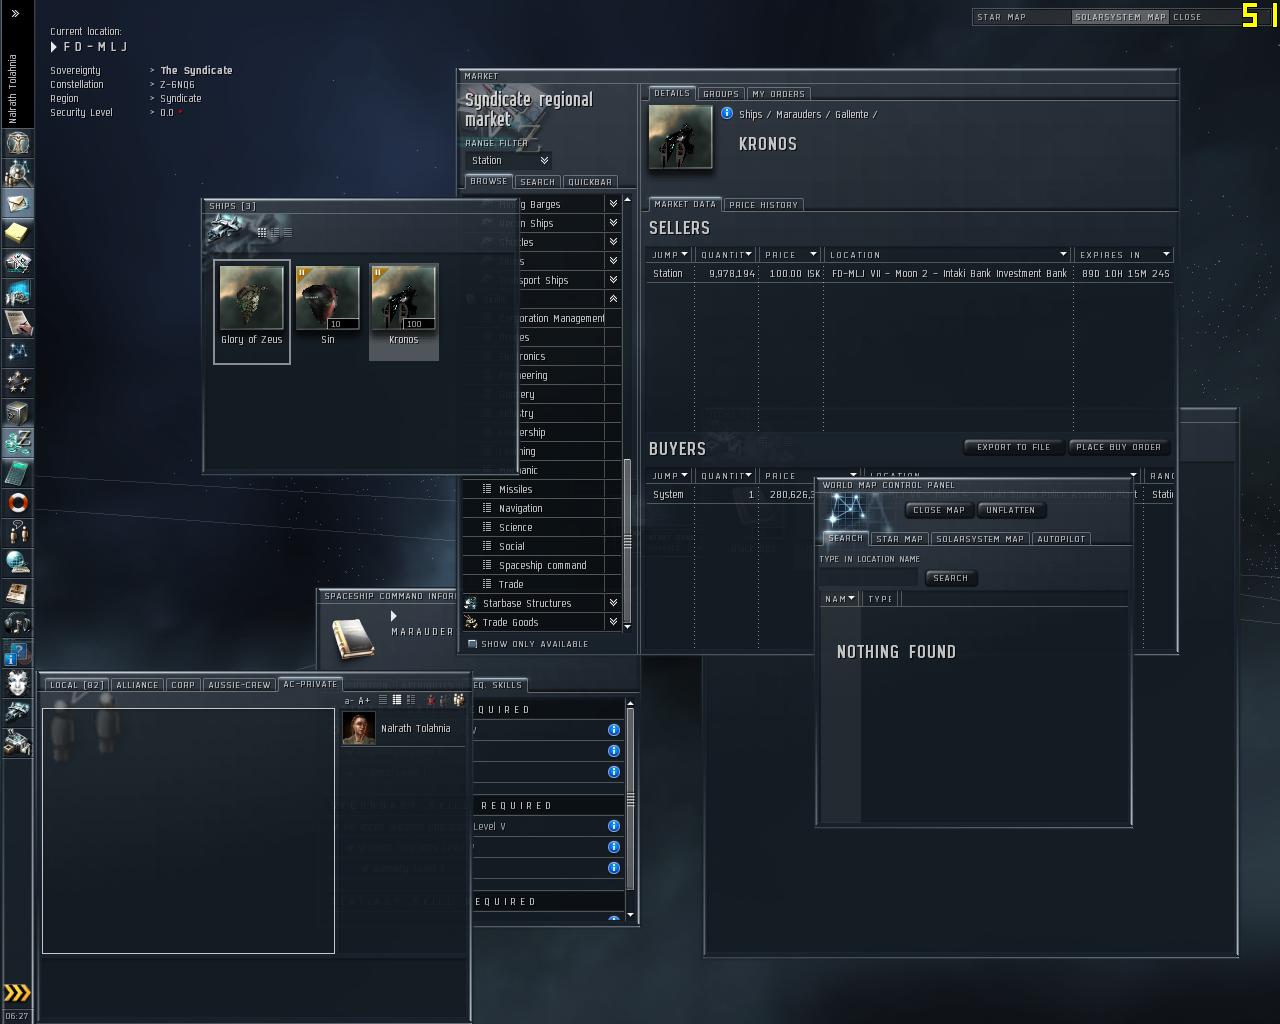Open the My Orders tab

tap(778, 94)
